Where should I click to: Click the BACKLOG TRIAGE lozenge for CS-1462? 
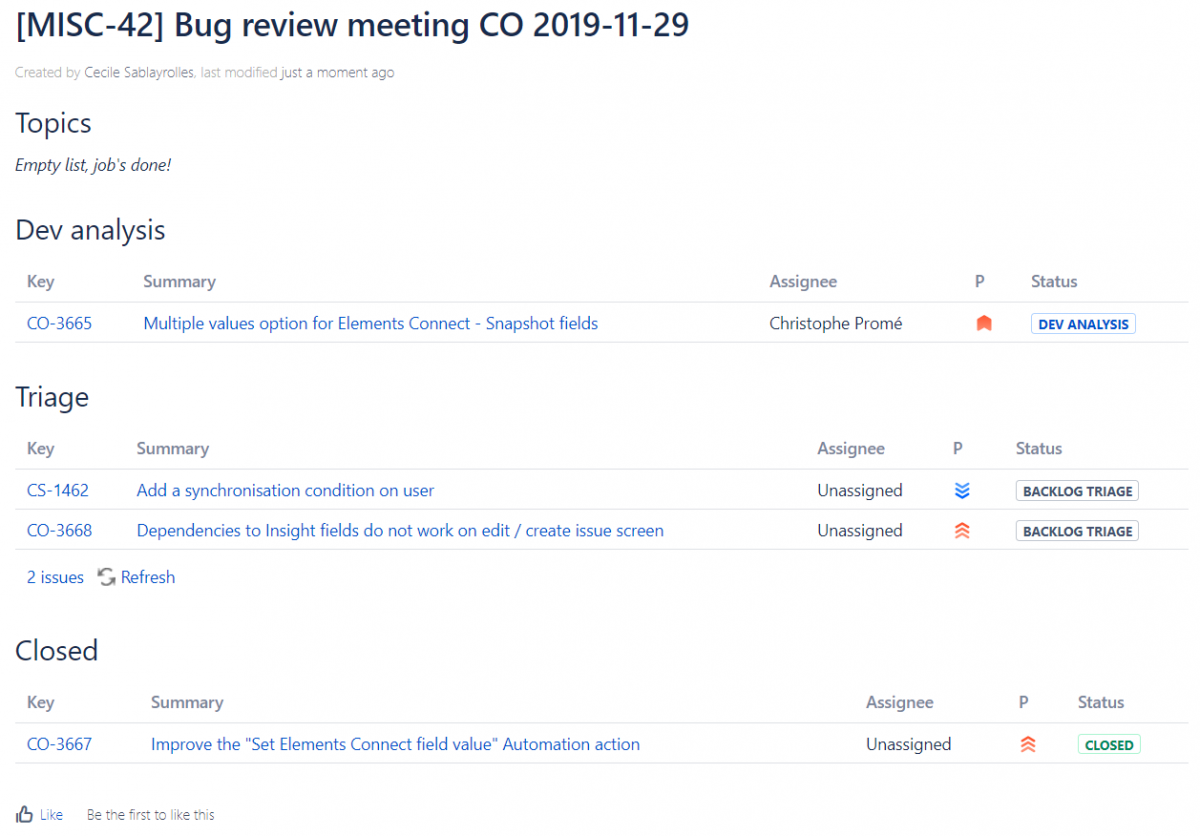click(1077, 490)
